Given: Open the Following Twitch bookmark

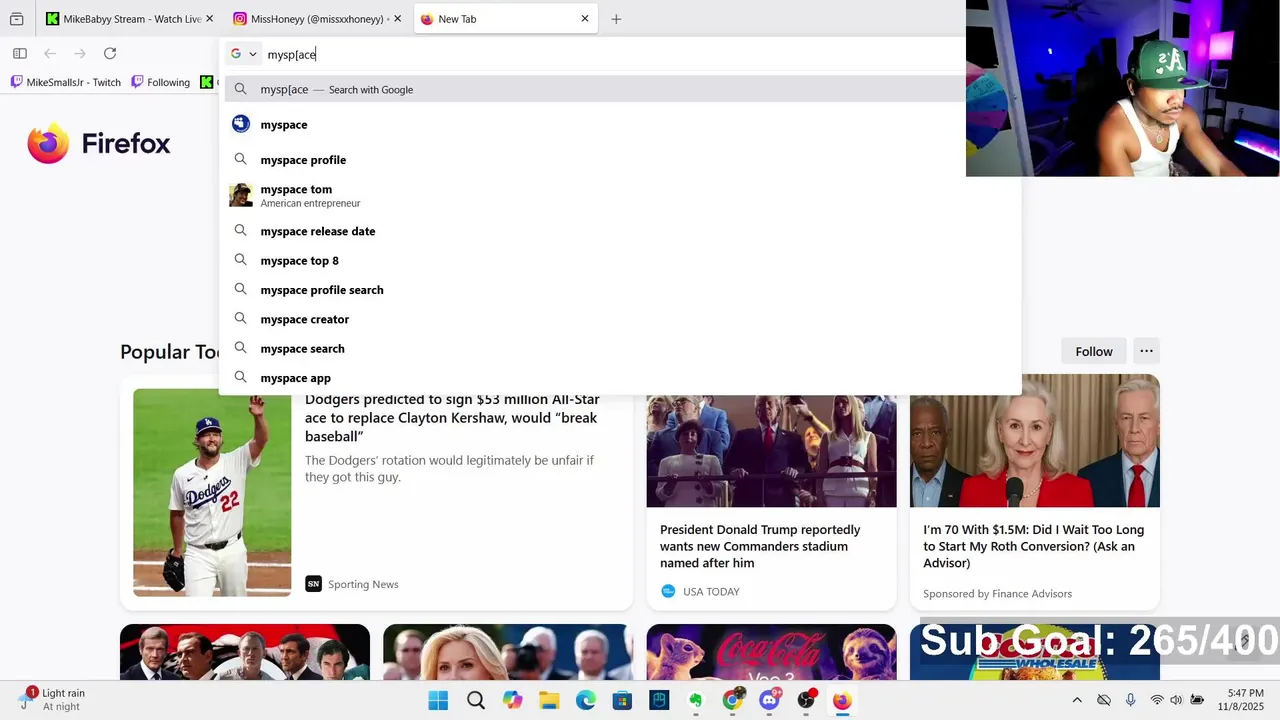Looking at the screenshot, I should point(160,82).
